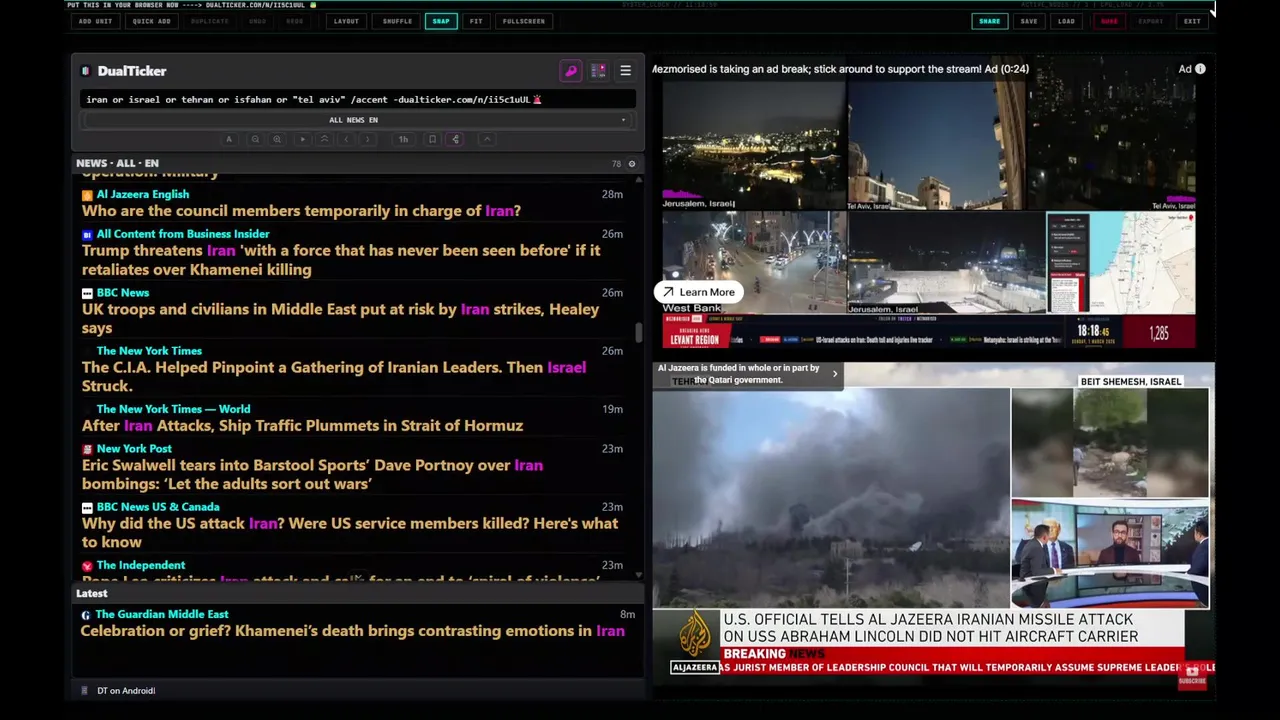The image size is (1280, 720).
Task: Click the New York Post source icon
Action: tap(87, 449)
